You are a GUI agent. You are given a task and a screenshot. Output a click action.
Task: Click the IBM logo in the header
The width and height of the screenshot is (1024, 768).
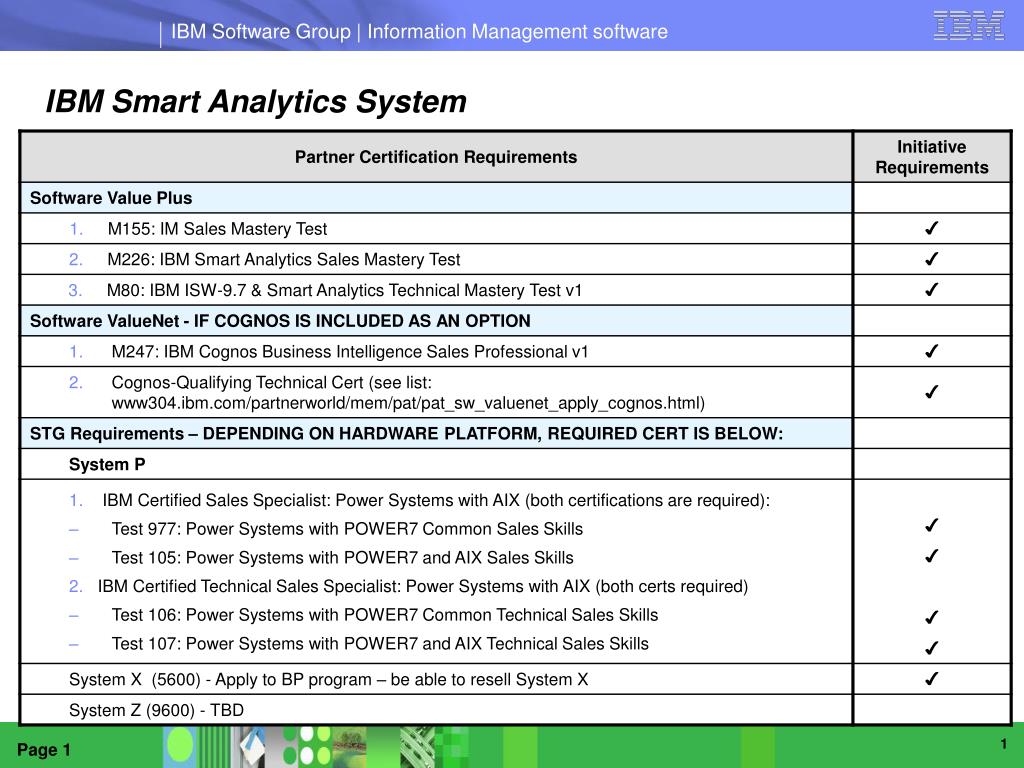[968, 26]
